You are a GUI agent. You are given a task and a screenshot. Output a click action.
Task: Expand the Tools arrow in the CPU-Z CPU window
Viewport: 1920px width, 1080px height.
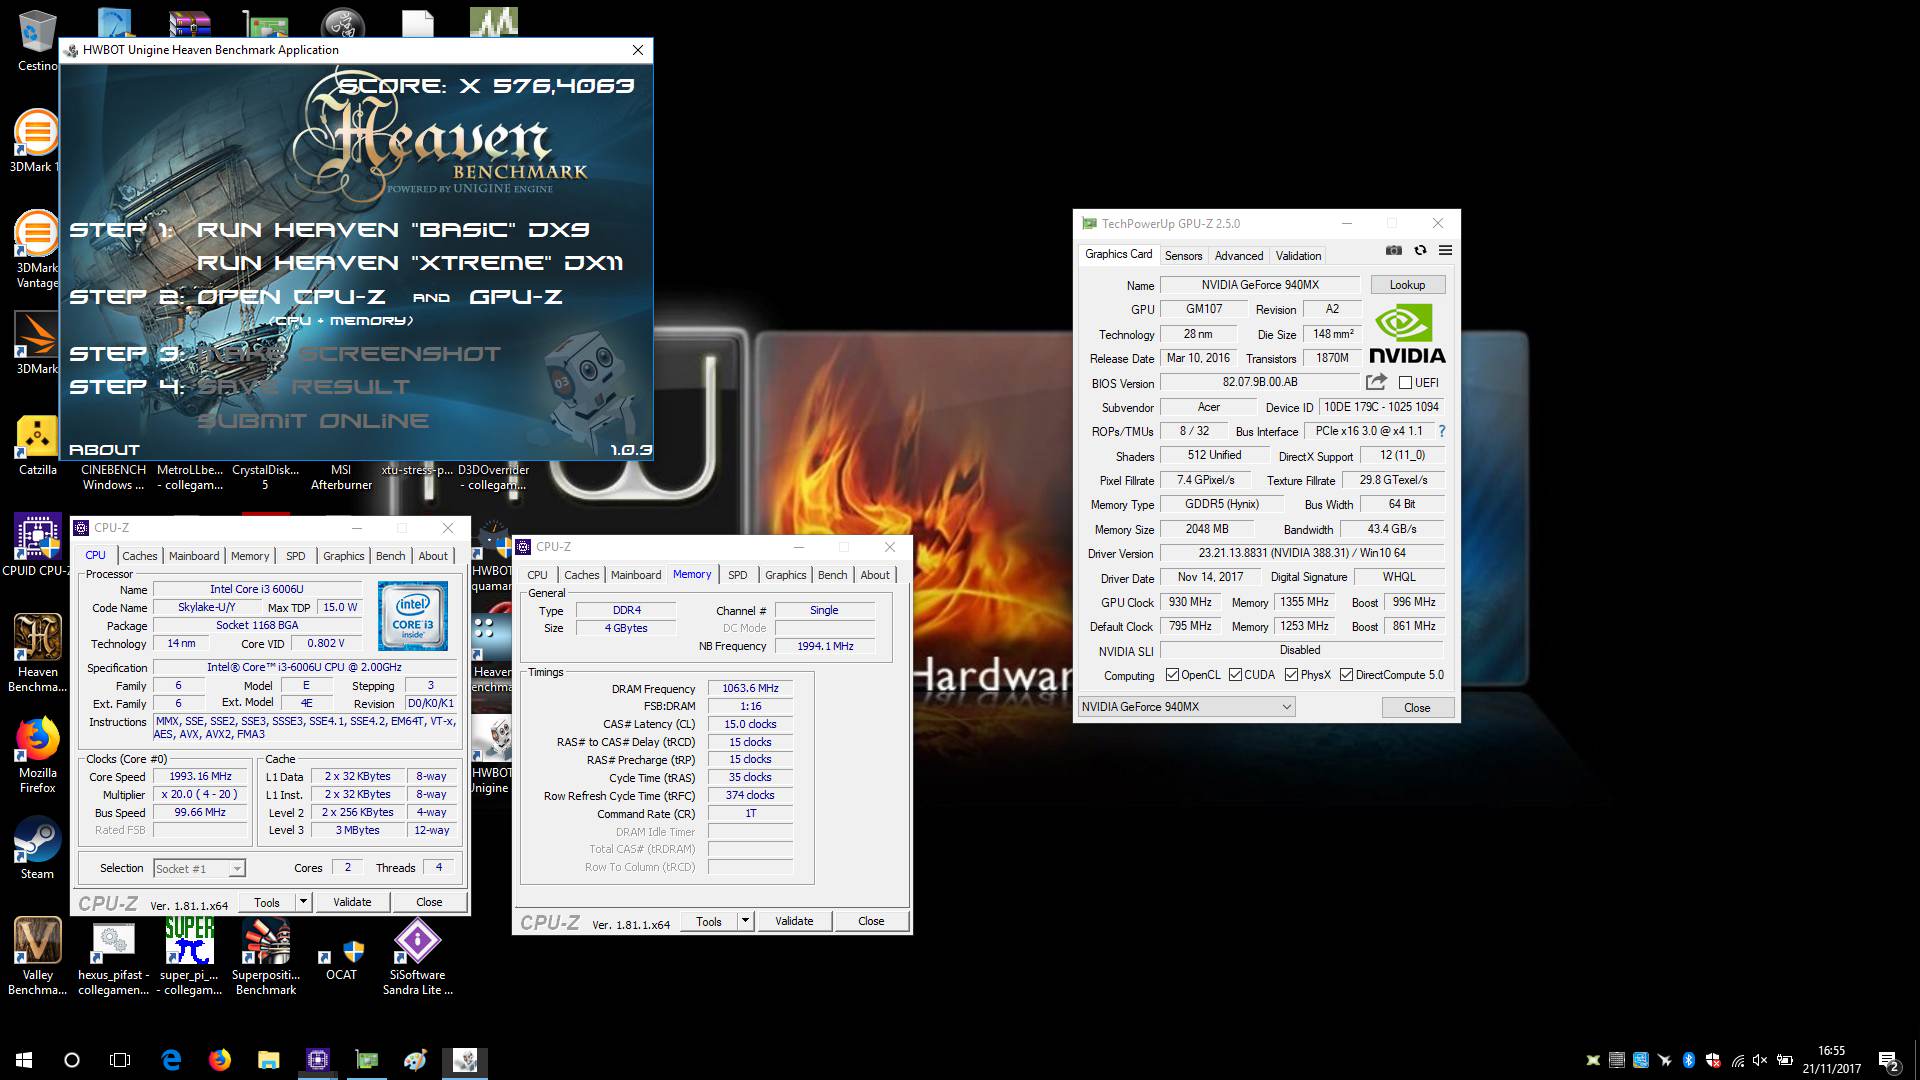point(303,902)
